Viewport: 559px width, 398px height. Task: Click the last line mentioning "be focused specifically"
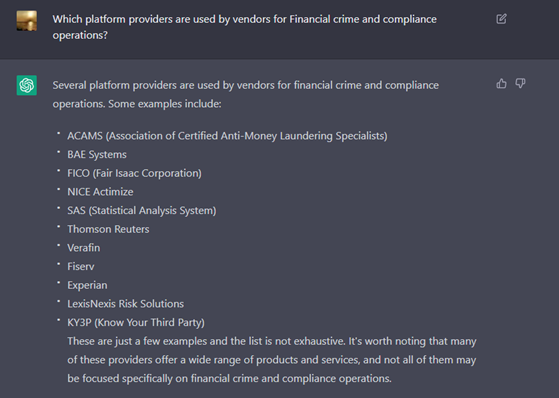[229, 378]
